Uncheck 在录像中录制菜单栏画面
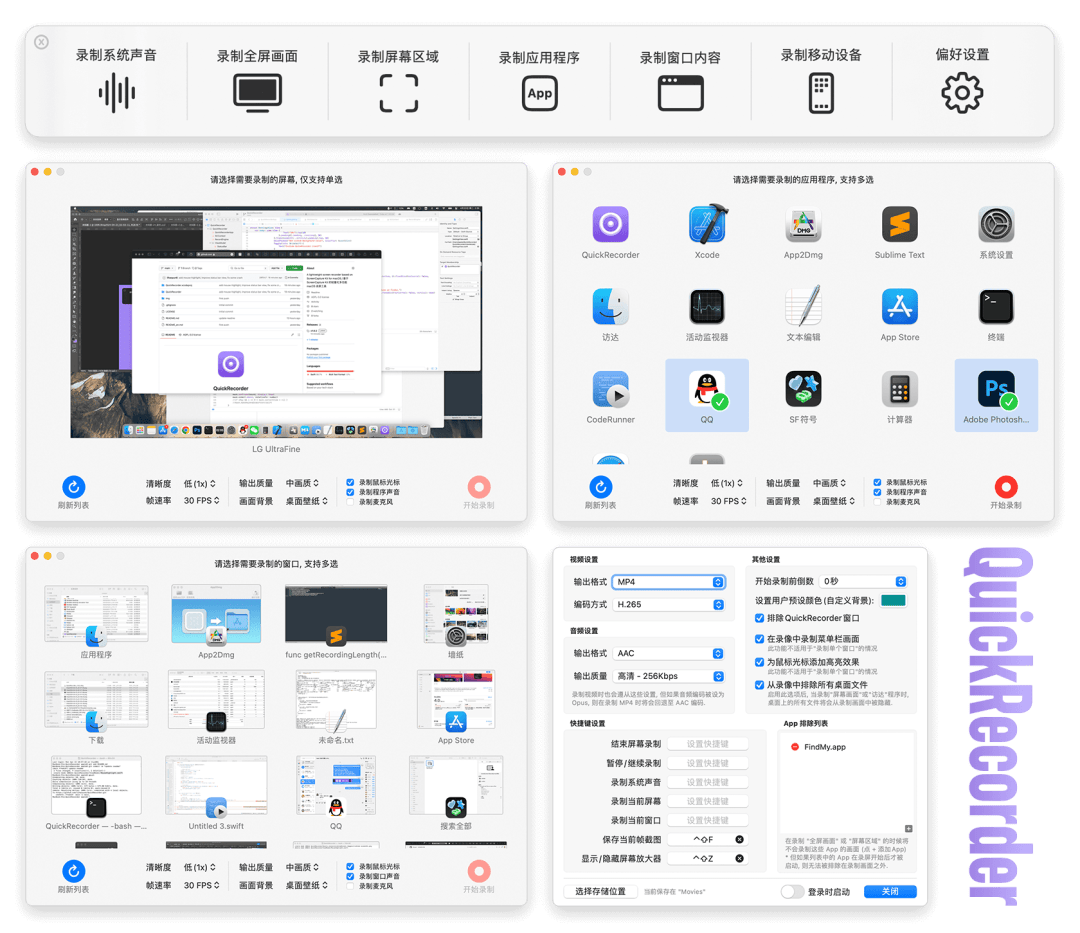 pyautogui.click(x=760, y=639)
